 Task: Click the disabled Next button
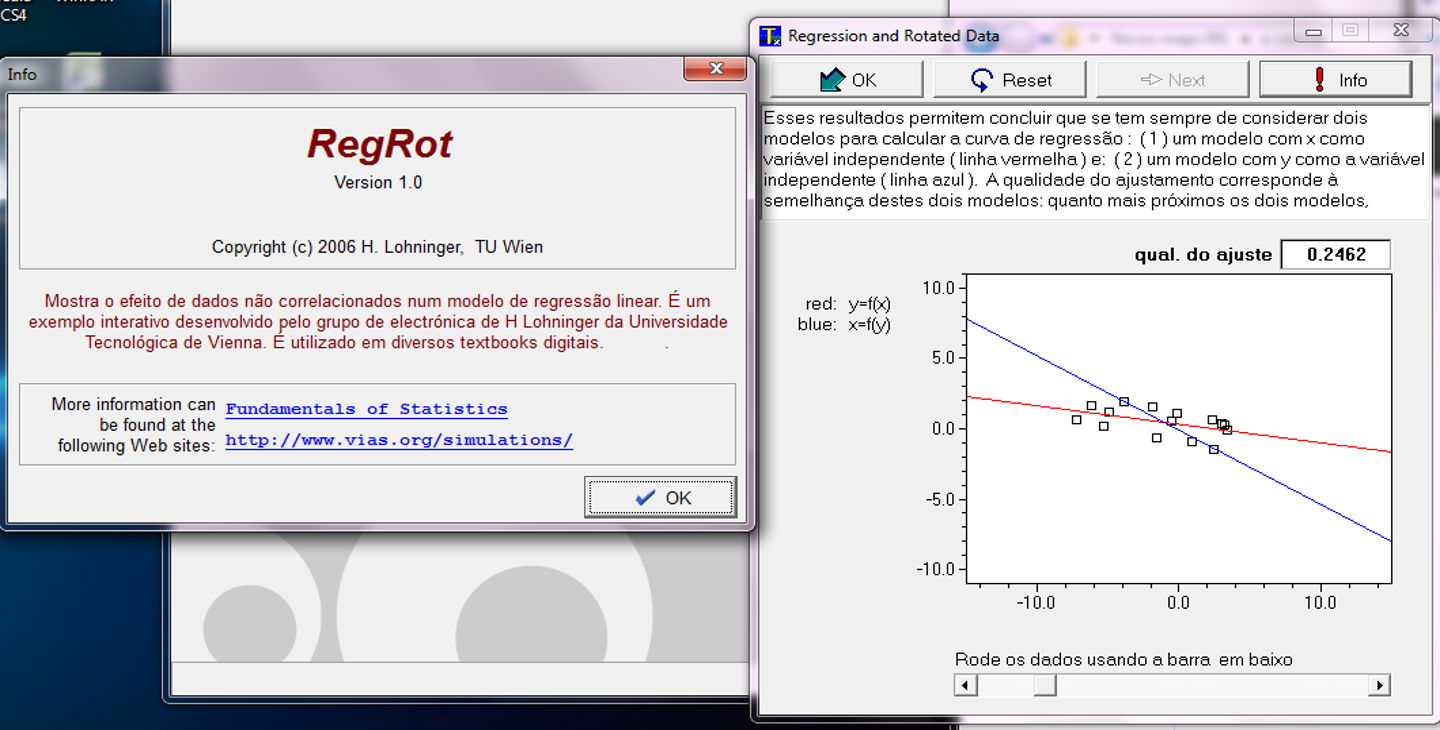pyautogui.click(x=1173, y=80)
